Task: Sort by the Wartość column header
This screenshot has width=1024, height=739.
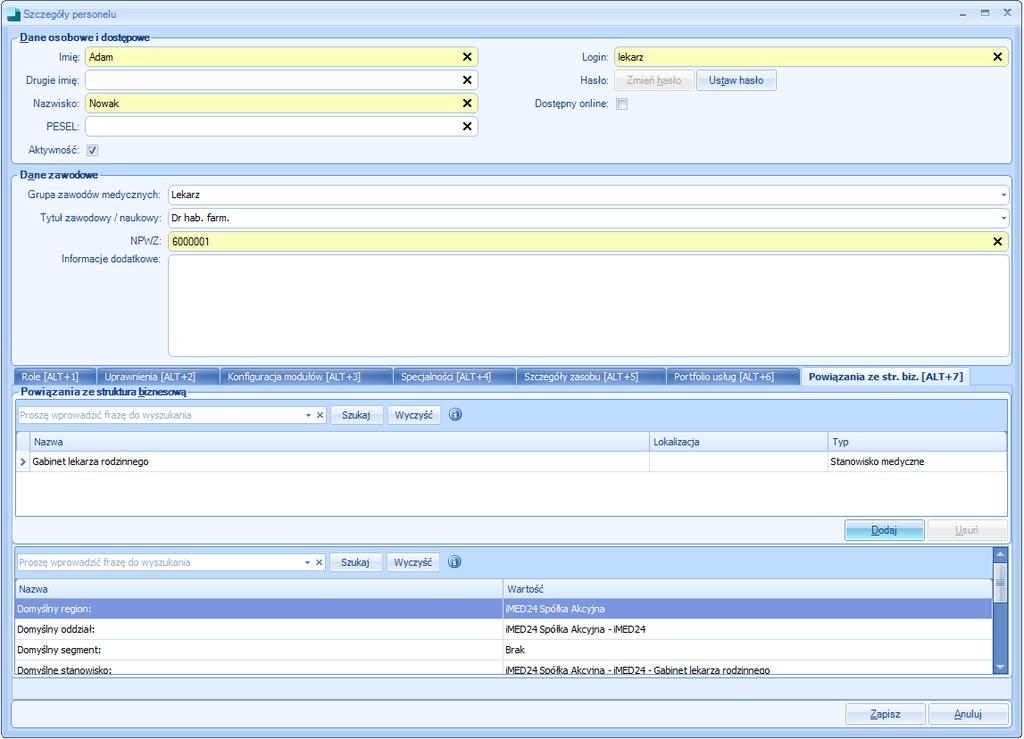Action: (748, 589)
